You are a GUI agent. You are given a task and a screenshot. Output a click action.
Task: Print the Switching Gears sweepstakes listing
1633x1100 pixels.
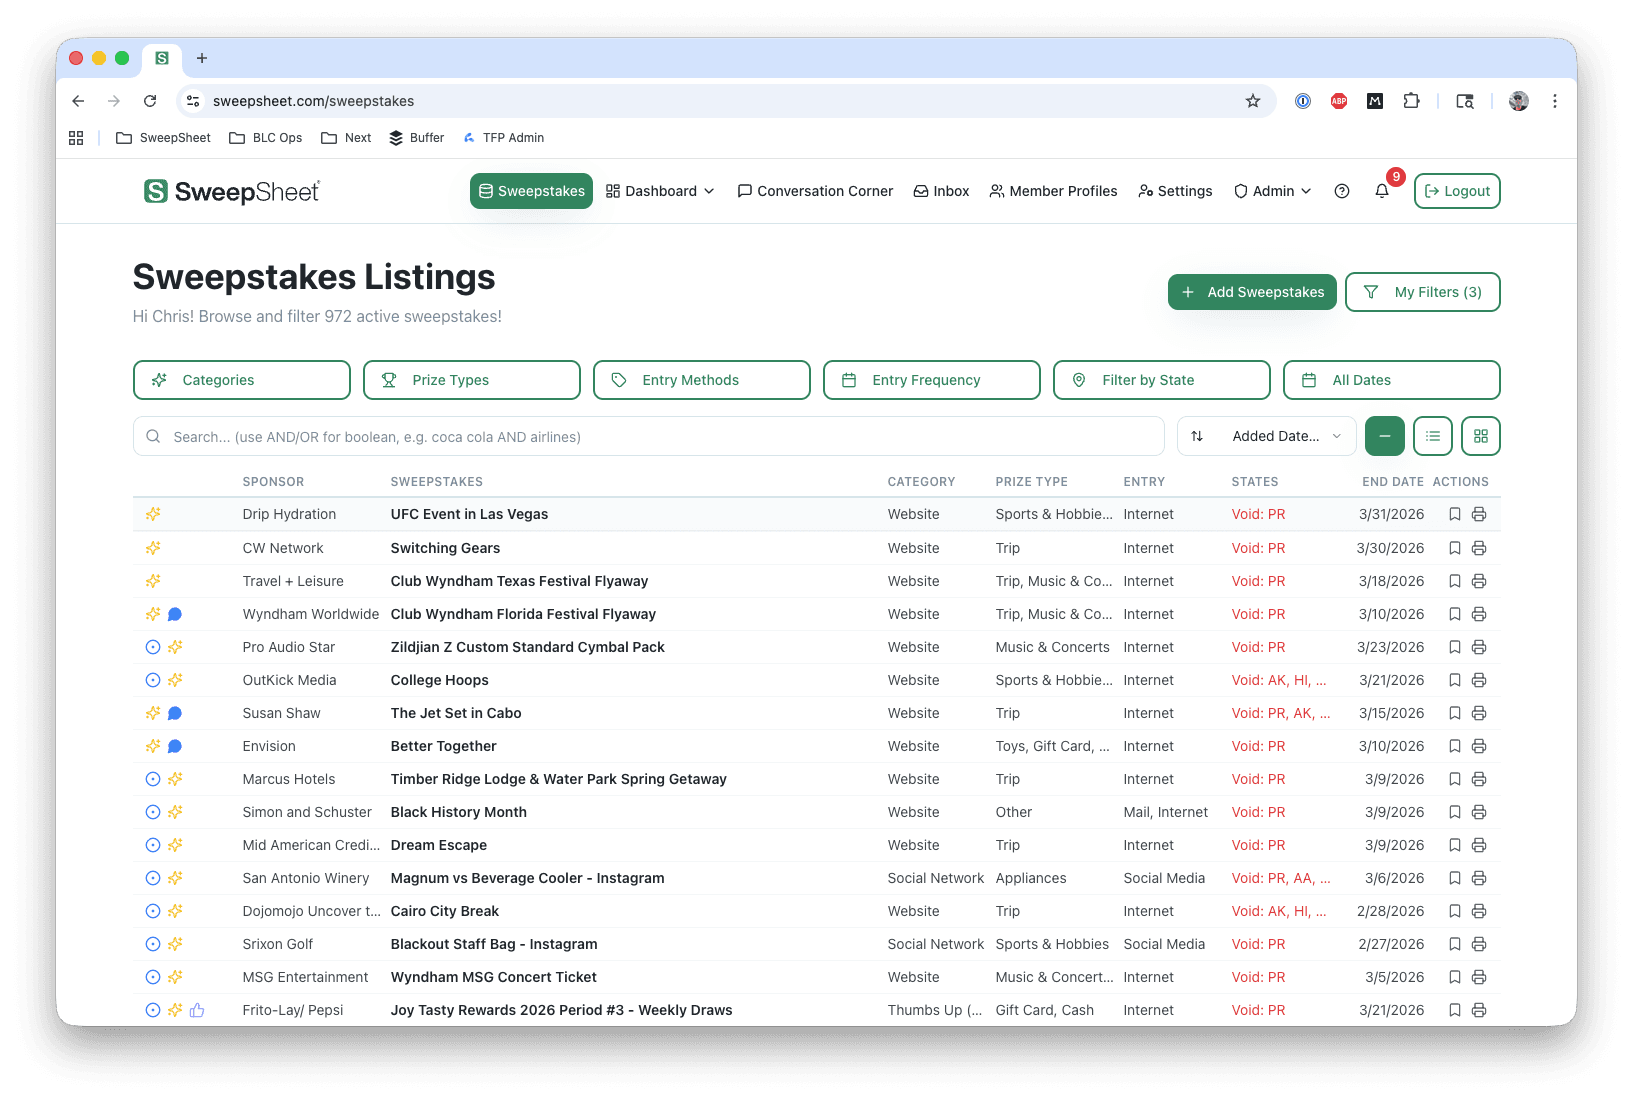click(1478, 548)
